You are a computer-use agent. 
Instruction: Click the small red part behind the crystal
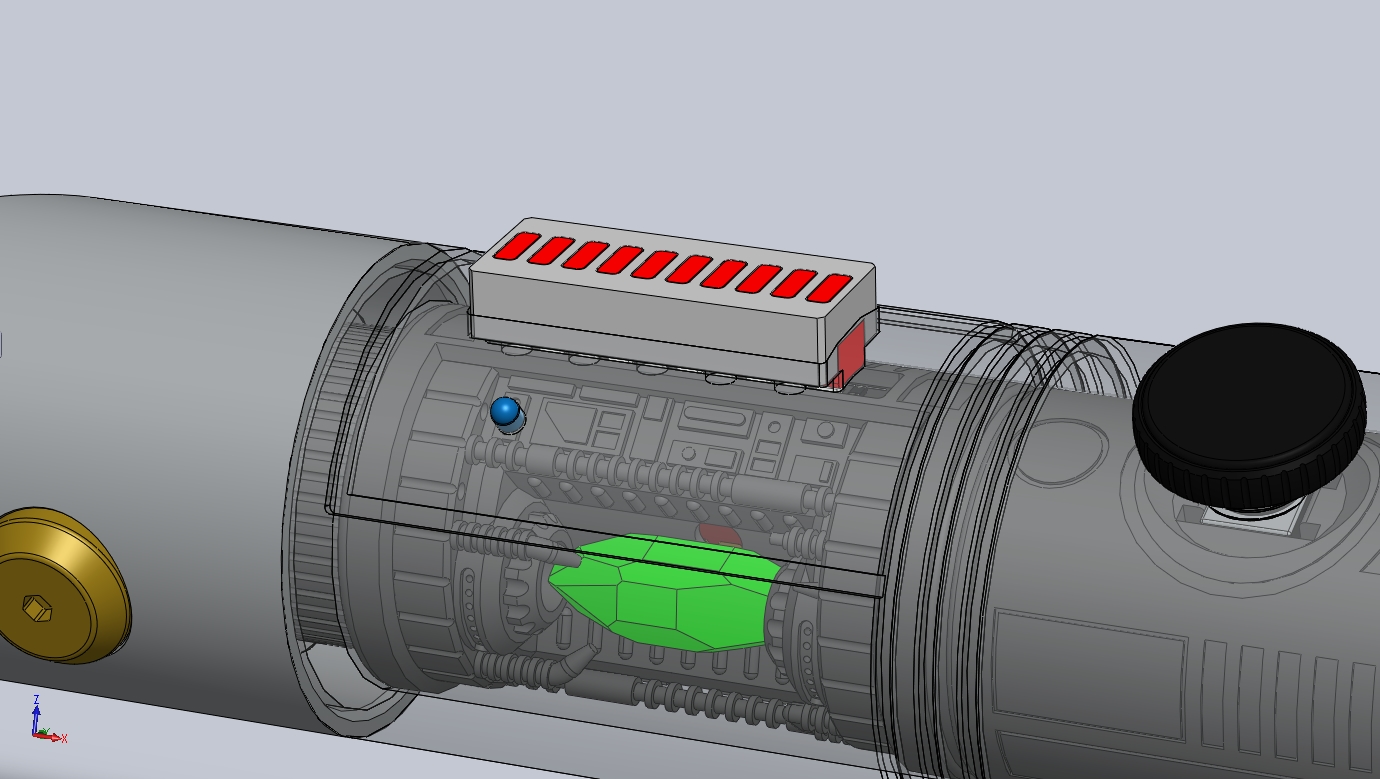point(719,534)
